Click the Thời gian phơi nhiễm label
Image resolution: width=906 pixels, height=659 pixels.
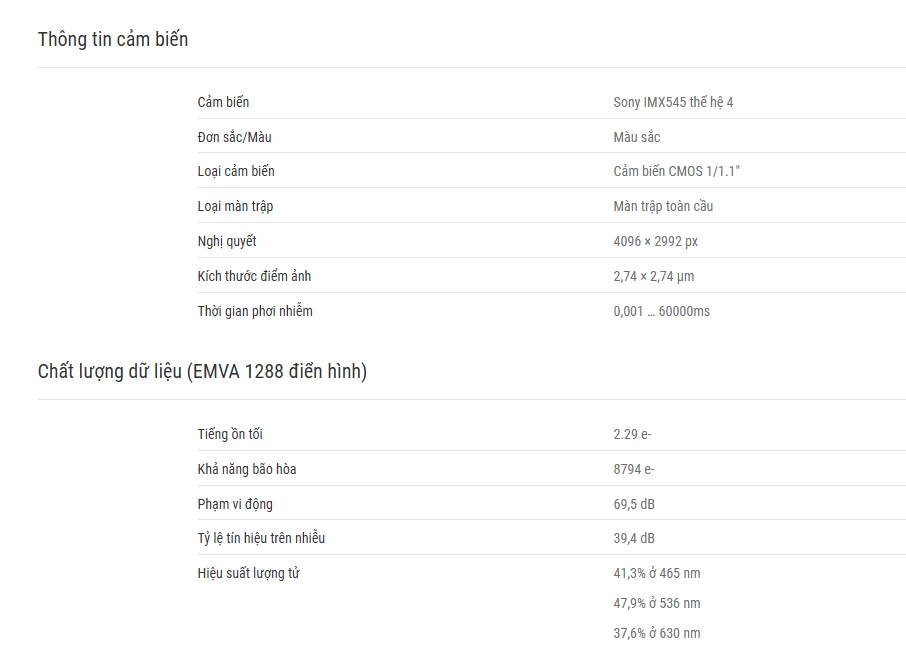(x=255, y=311)
